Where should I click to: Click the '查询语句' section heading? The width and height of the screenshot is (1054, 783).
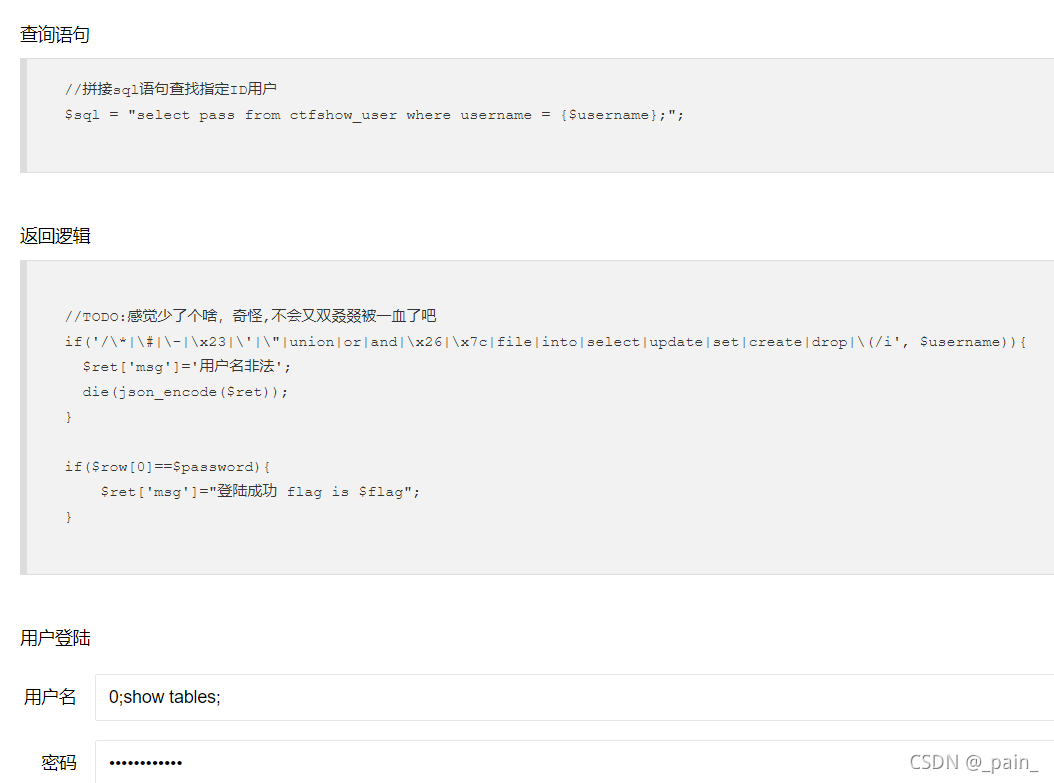point(55,34)
